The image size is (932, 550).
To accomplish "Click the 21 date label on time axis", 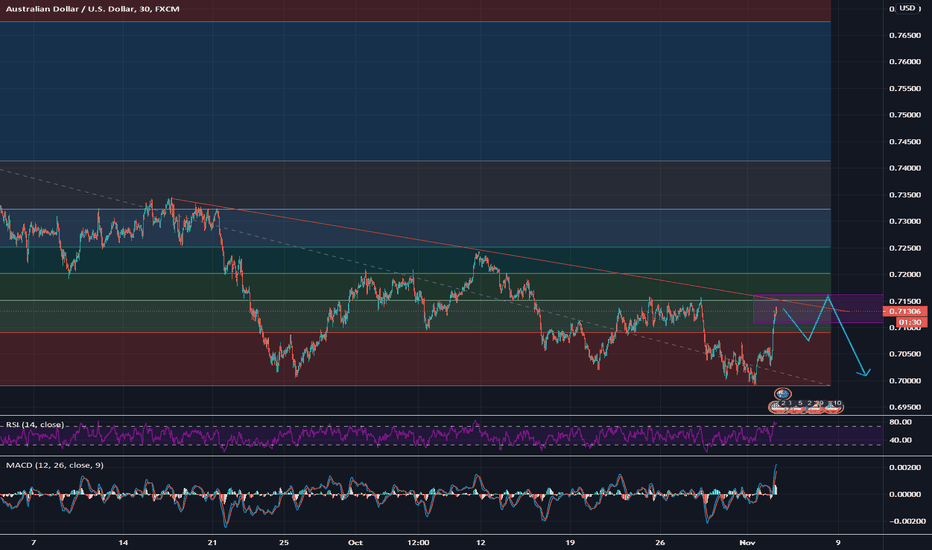I will (213, 542).
